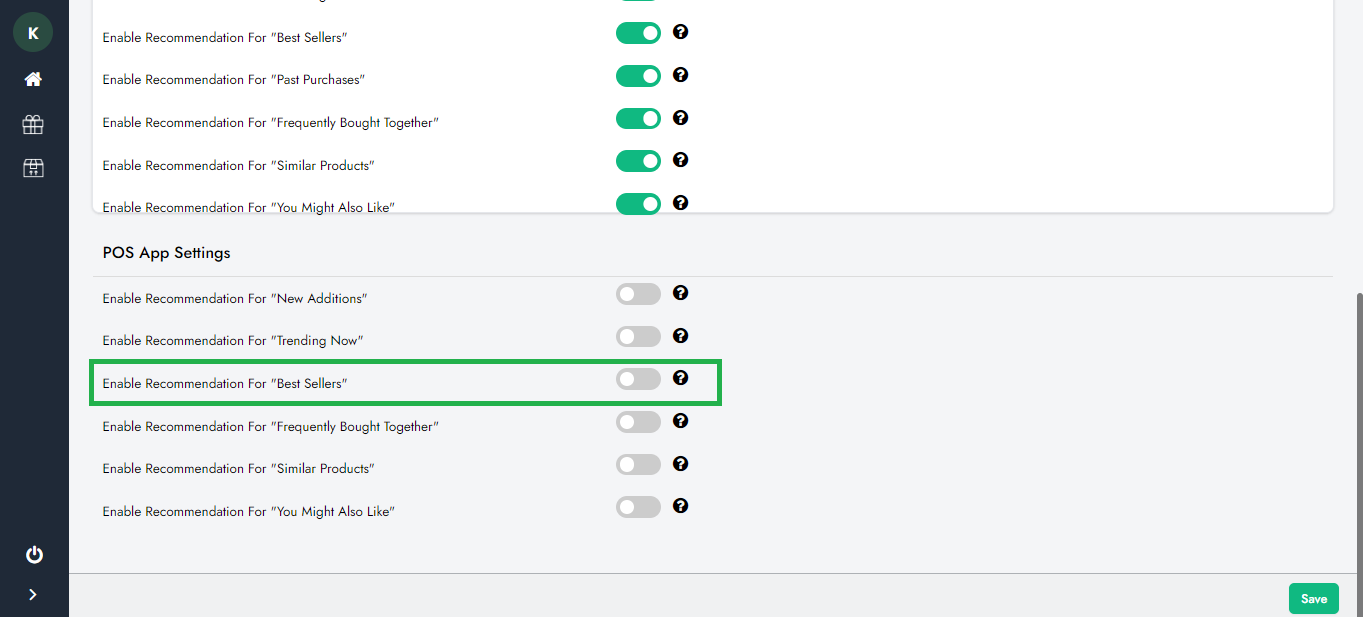Image resolution: width=1365 pixels, height=617 pixels.
Task: Open the store icon in sidebar
Action: coord(33,168)
